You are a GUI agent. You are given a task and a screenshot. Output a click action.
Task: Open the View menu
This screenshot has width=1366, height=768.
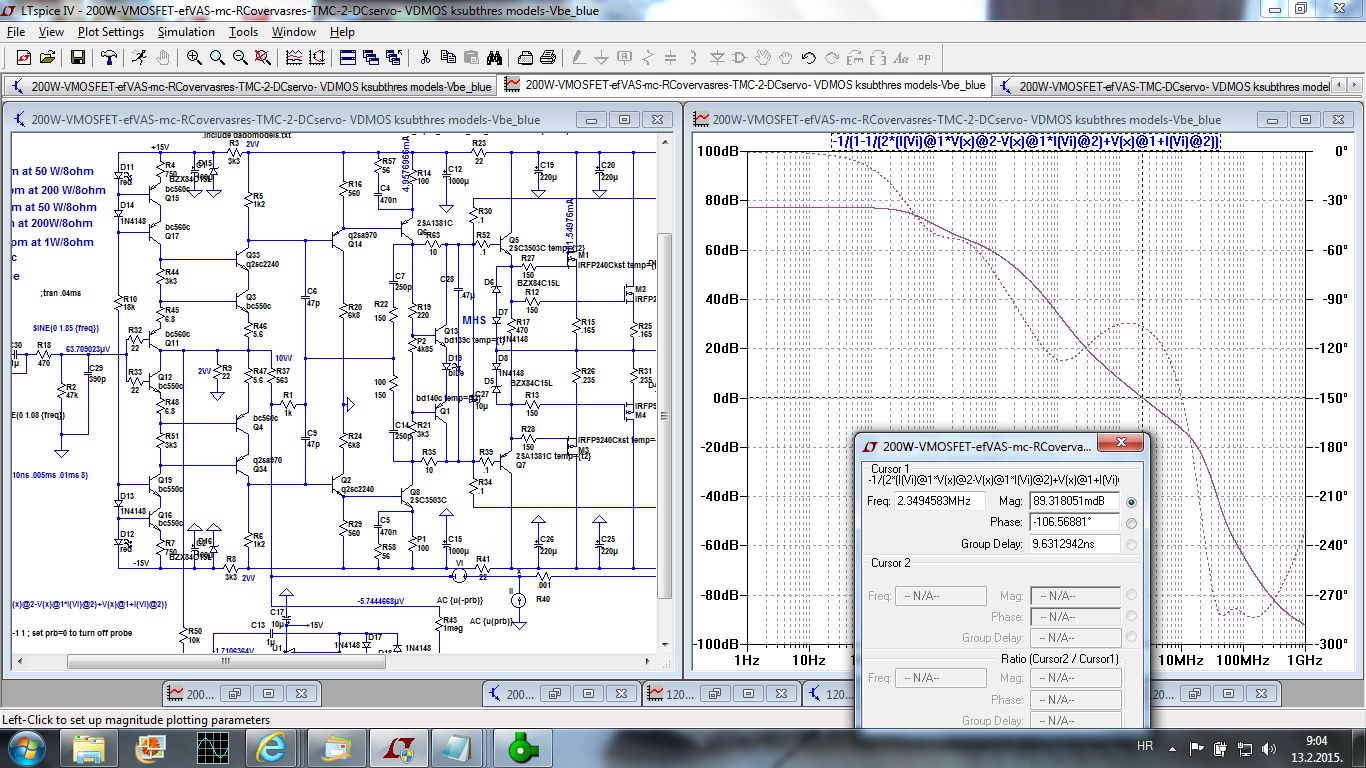click(51, 32)
